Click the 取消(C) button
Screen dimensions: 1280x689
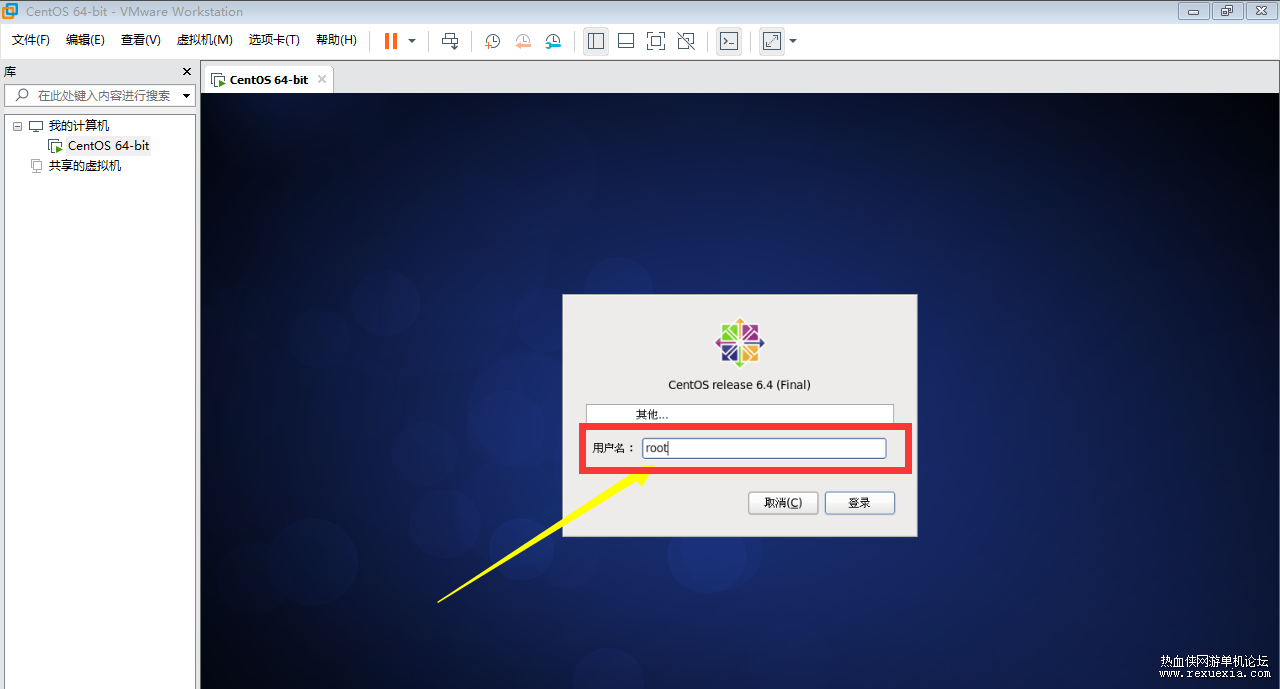point(783,503)
